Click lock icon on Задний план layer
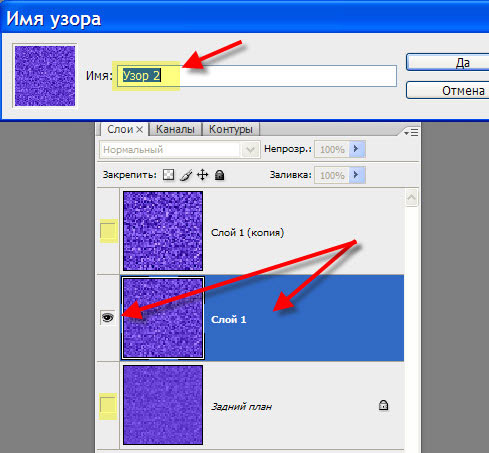This screenshot has height=453, width=489. coord(384,405)
